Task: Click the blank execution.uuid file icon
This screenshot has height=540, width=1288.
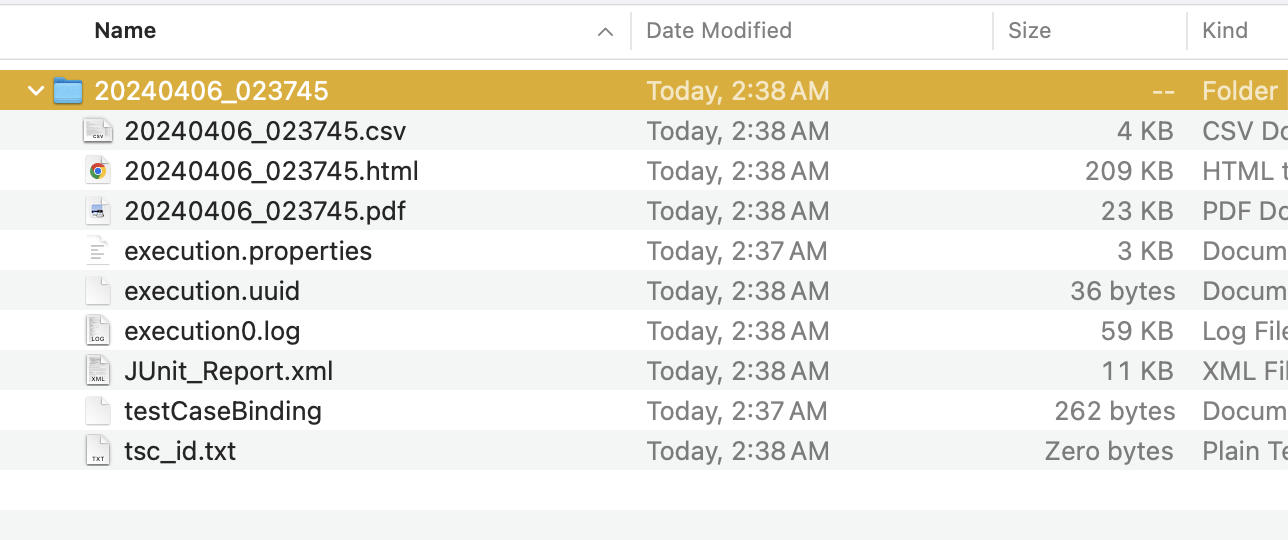Action: click(x=97, y=291)
